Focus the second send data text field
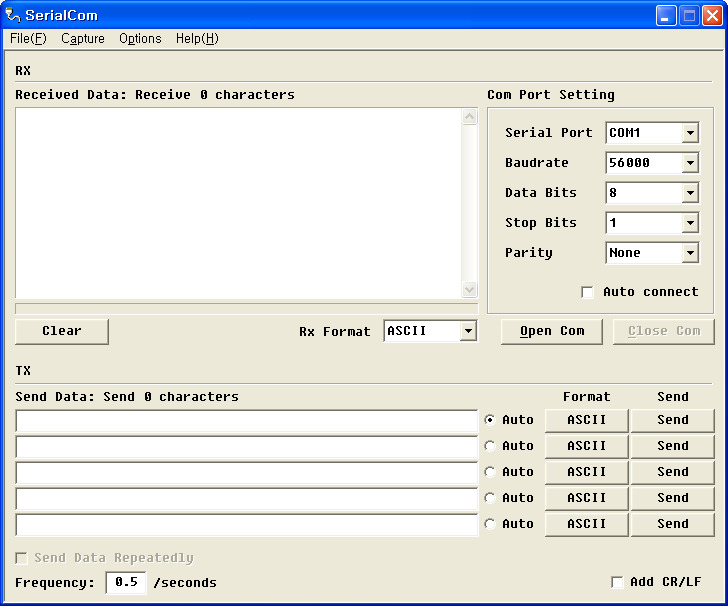 (x=247, y=447)
